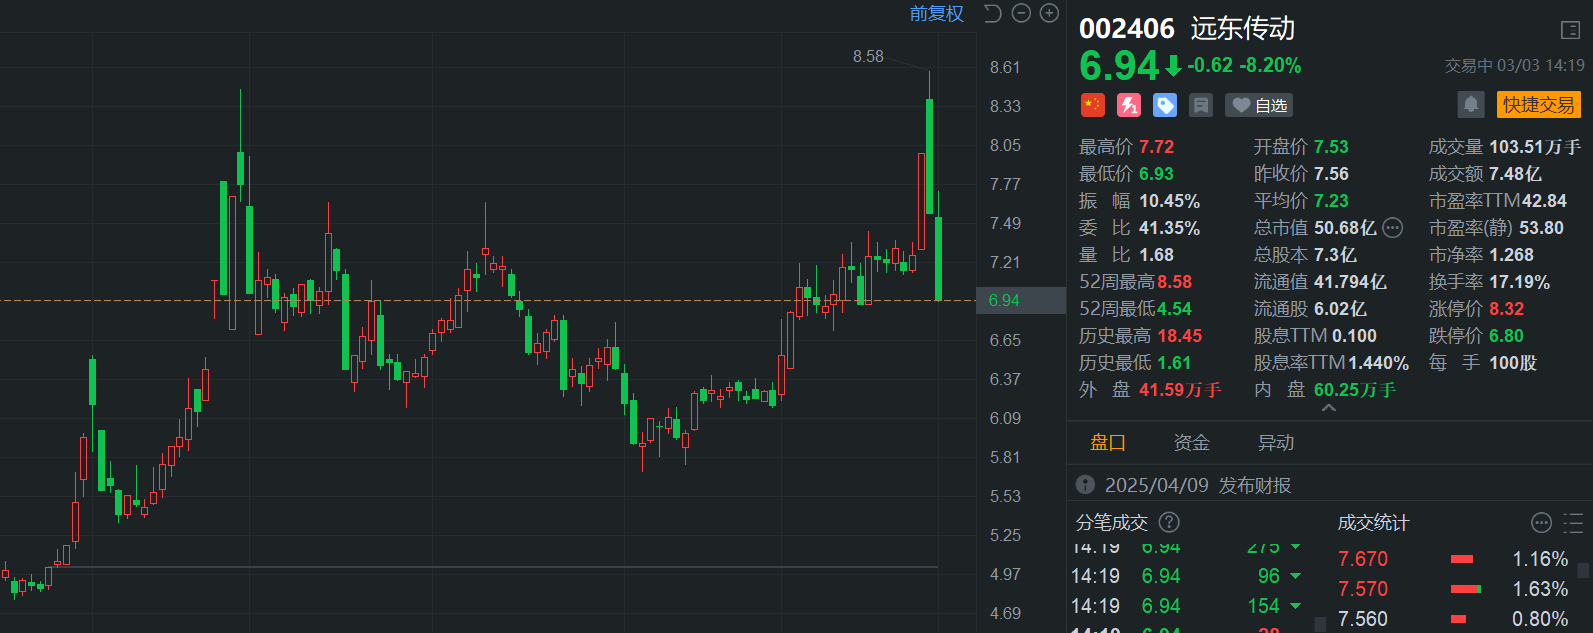1593x633 pixels.
Task: Open more options in 成交统计 header
Action: tap(1542, 522)
